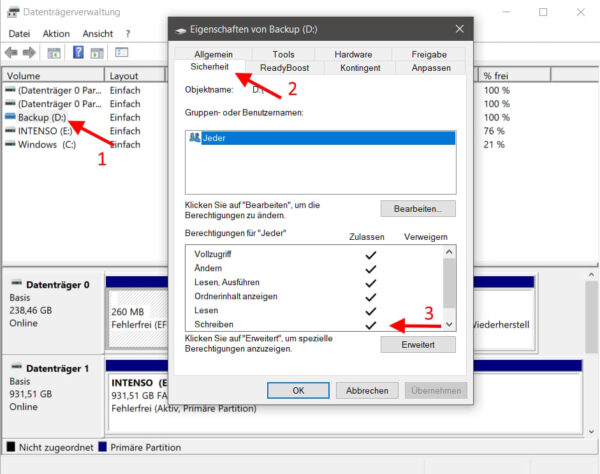Image resolution: width=600 pixels, height=474 pixels.
Task: Click the Abbrechen button
Action: coord(367,391)
